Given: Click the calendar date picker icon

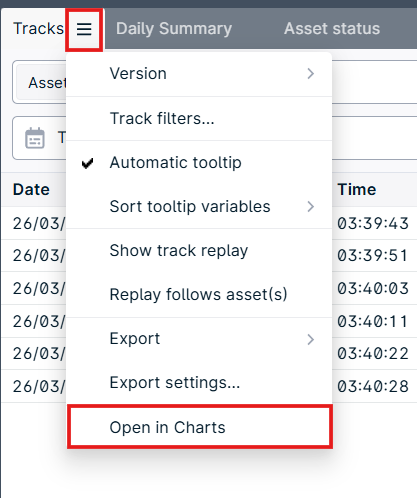Looking at the screenshot, I should point(35,138).
